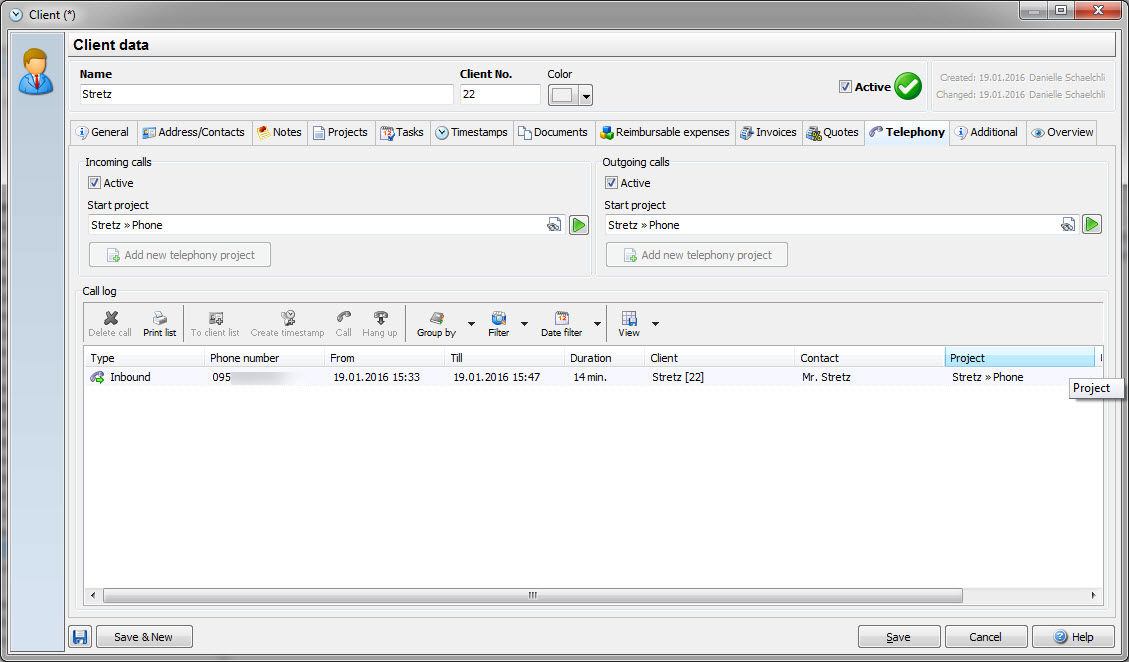Uncheck the client Active checkbox
This screenshot has width=1129, height=662.
(x=845, y=87)
